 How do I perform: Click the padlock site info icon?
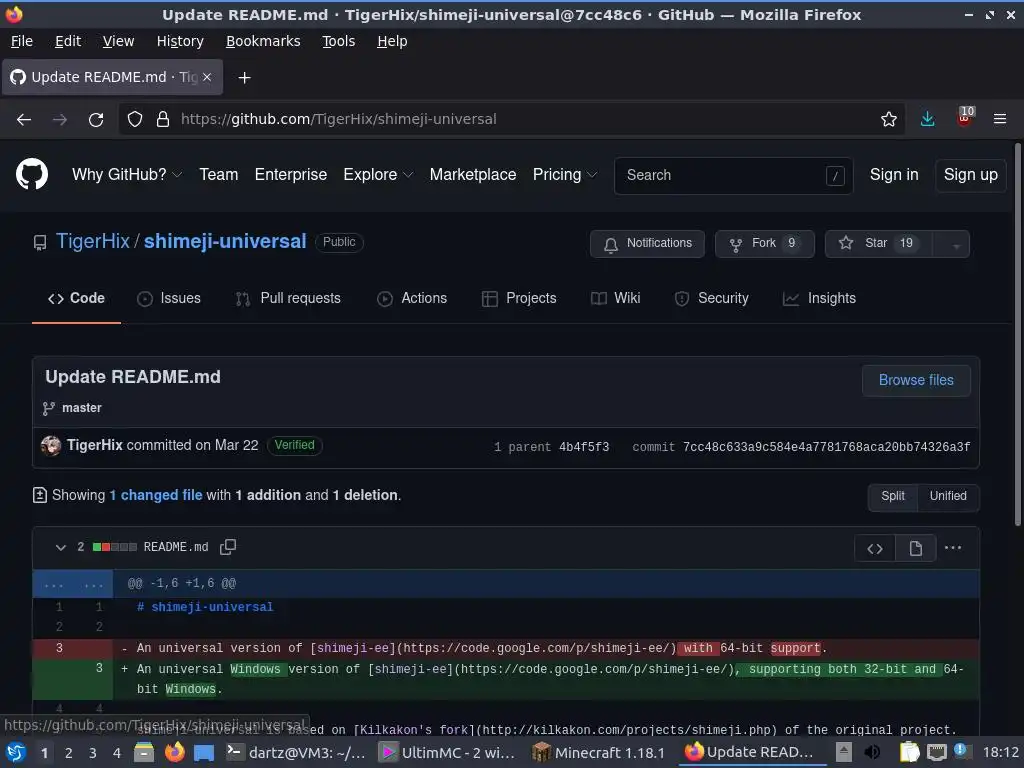coord(163,120)
